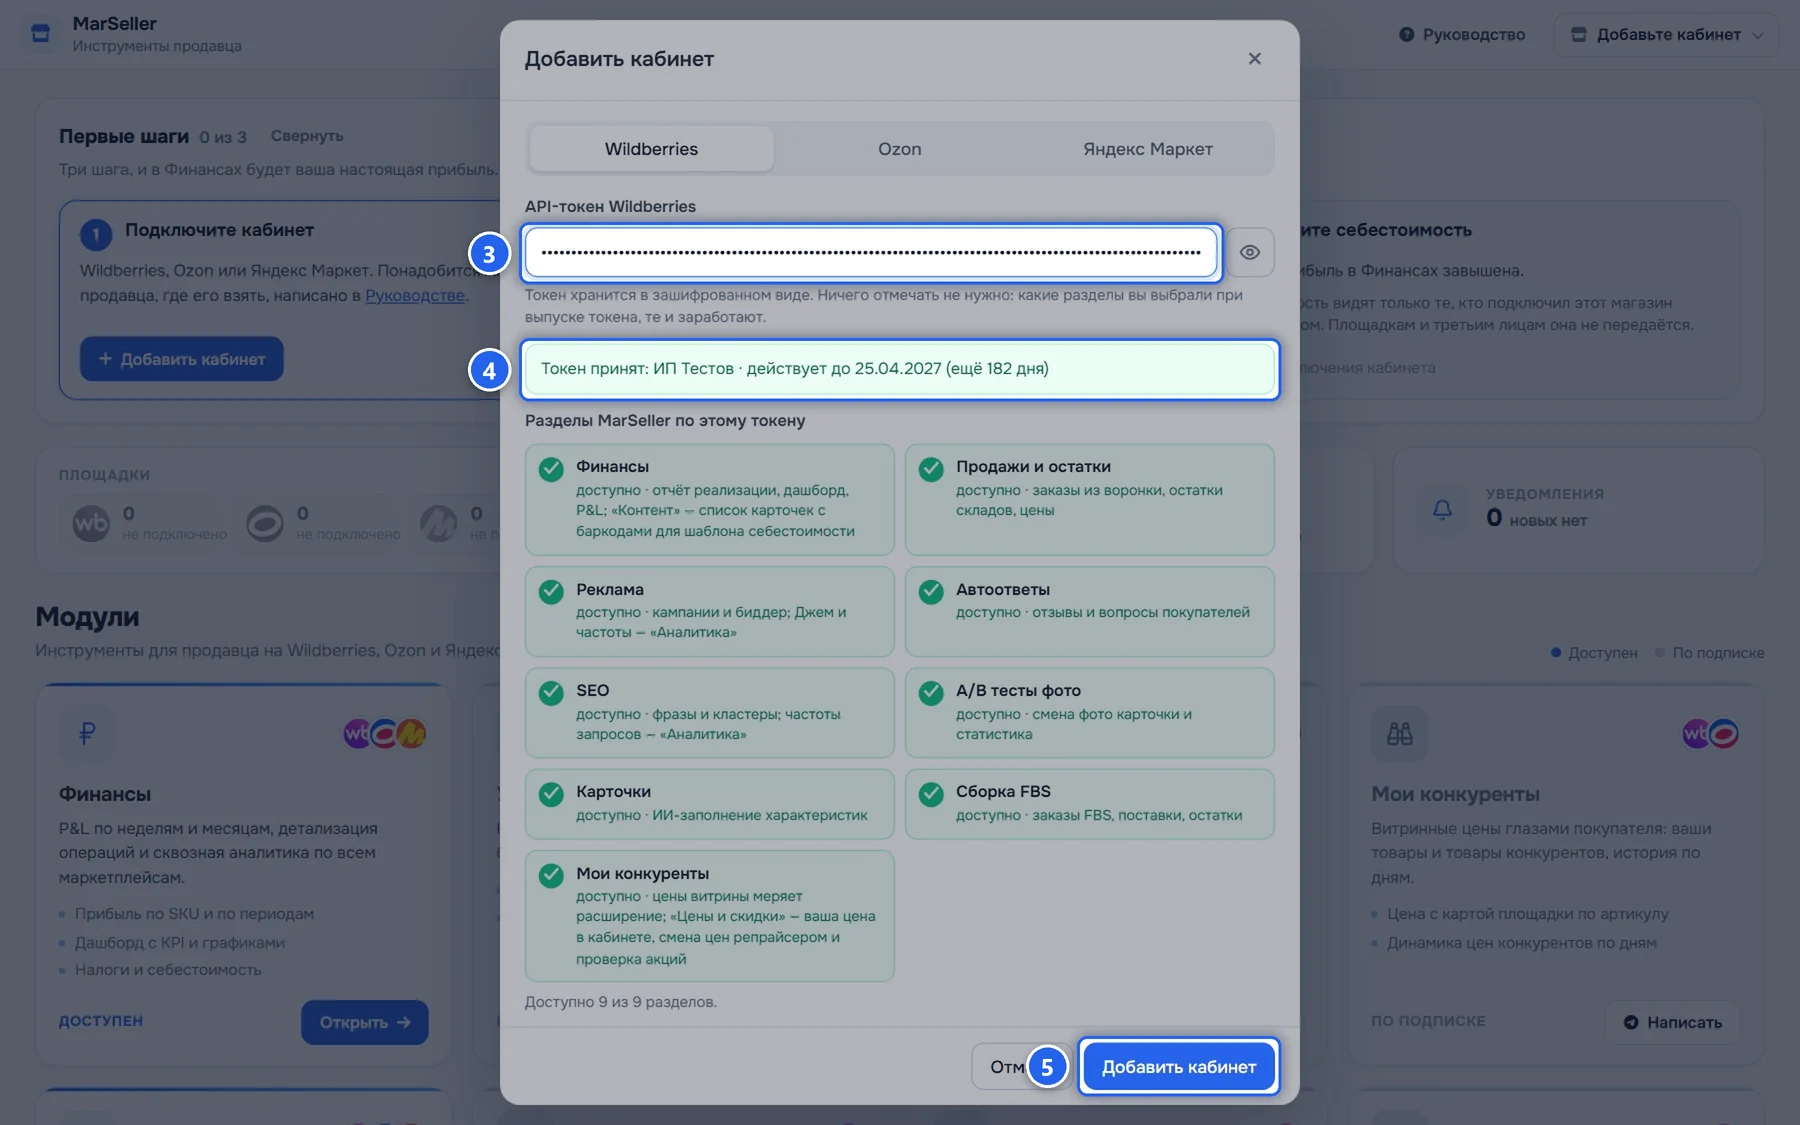The image size is (1800, 1125).
Task: Click the background Добавить кабинет button with plus
Action: coord(182,359)
